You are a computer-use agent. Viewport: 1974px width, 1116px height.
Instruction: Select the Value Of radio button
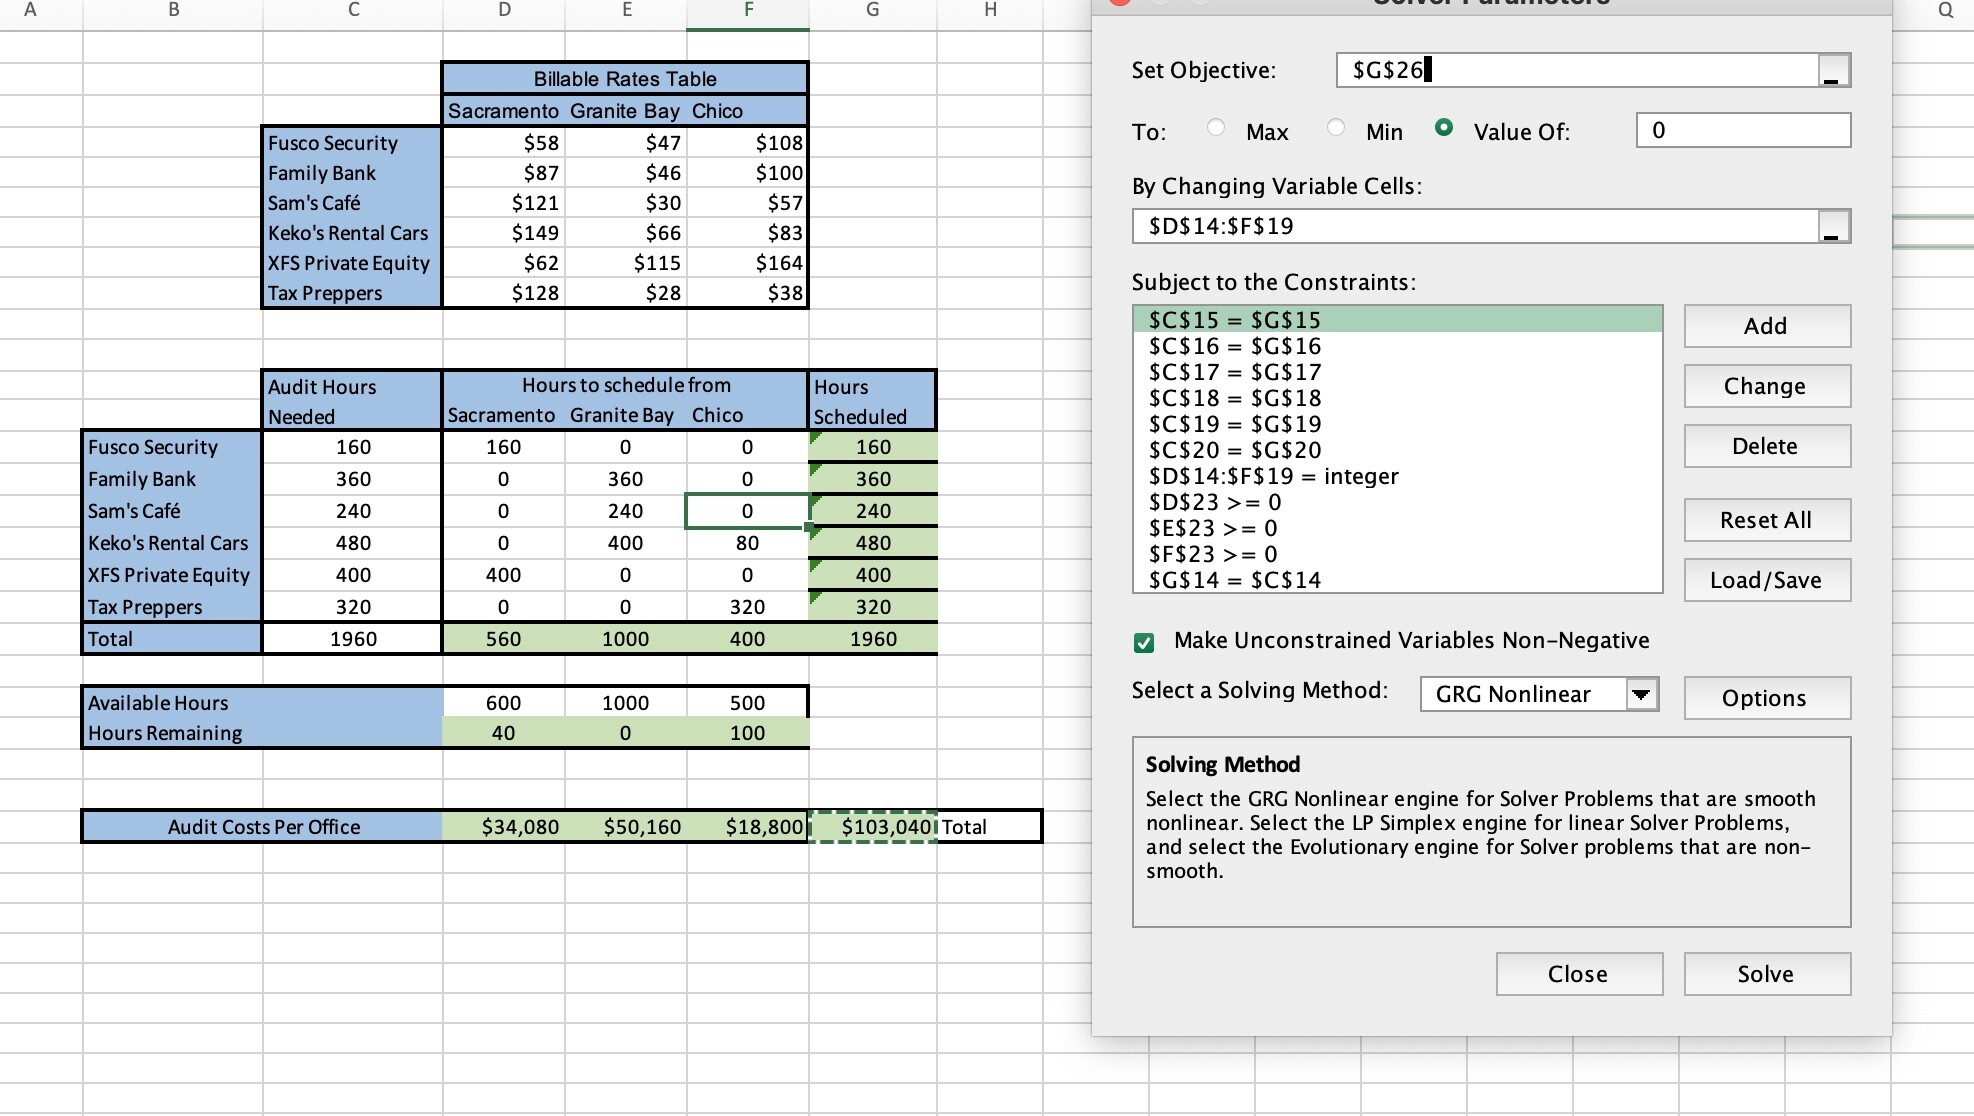pyautogui.click(x=1443, y=128)
